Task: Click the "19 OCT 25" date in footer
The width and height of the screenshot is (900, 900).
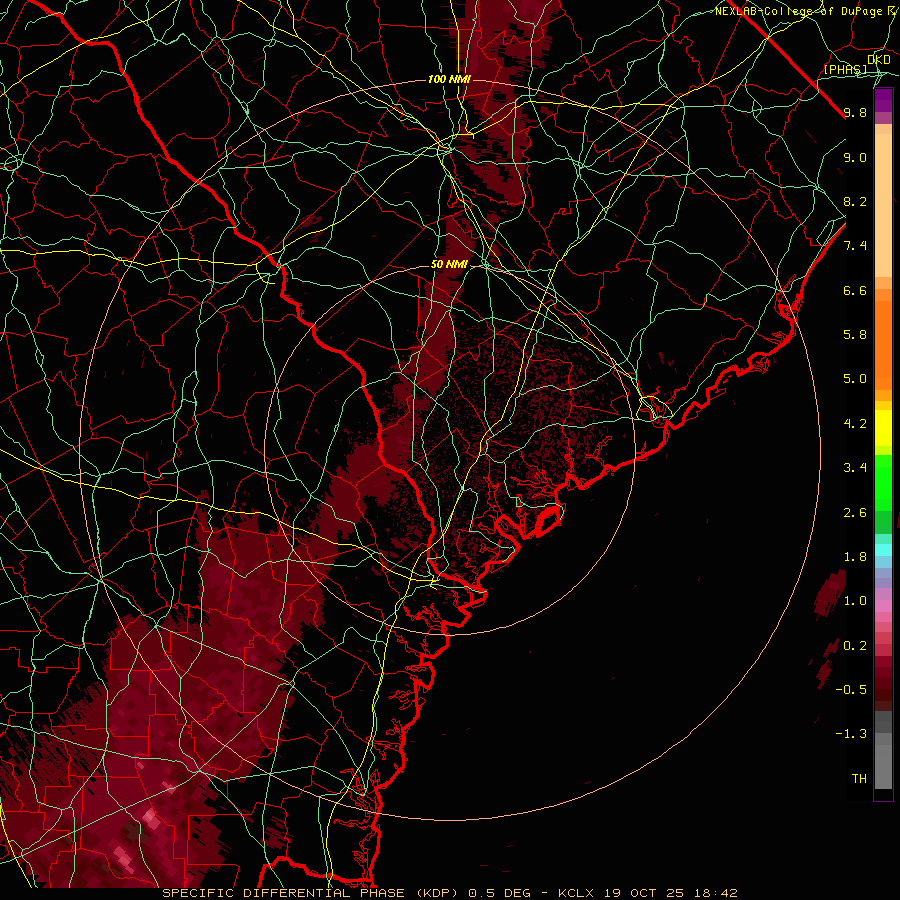Action: coord(645,893)
